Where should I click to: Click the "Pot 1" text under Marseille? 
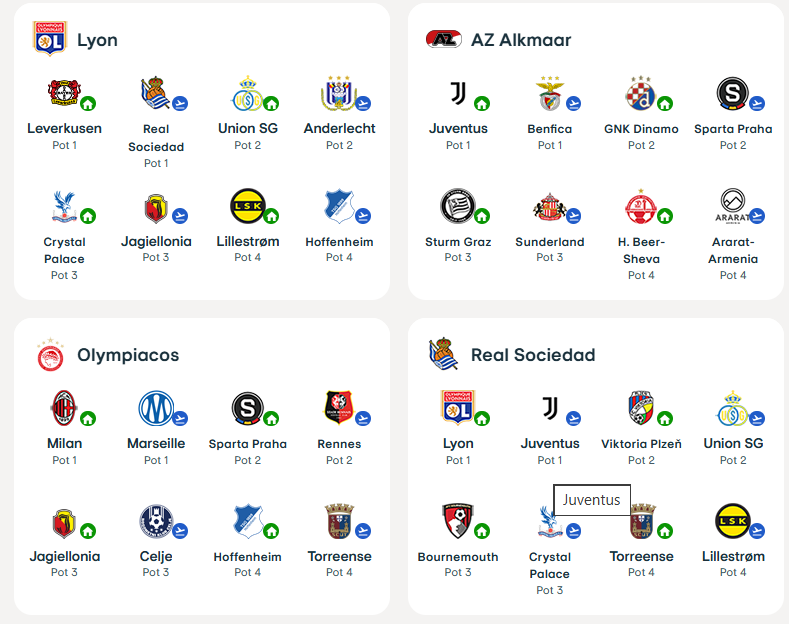(x=156, y=460)
